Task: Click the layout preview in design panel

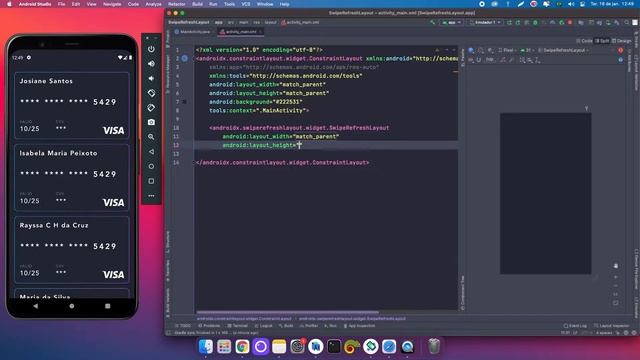Action: 546,193
